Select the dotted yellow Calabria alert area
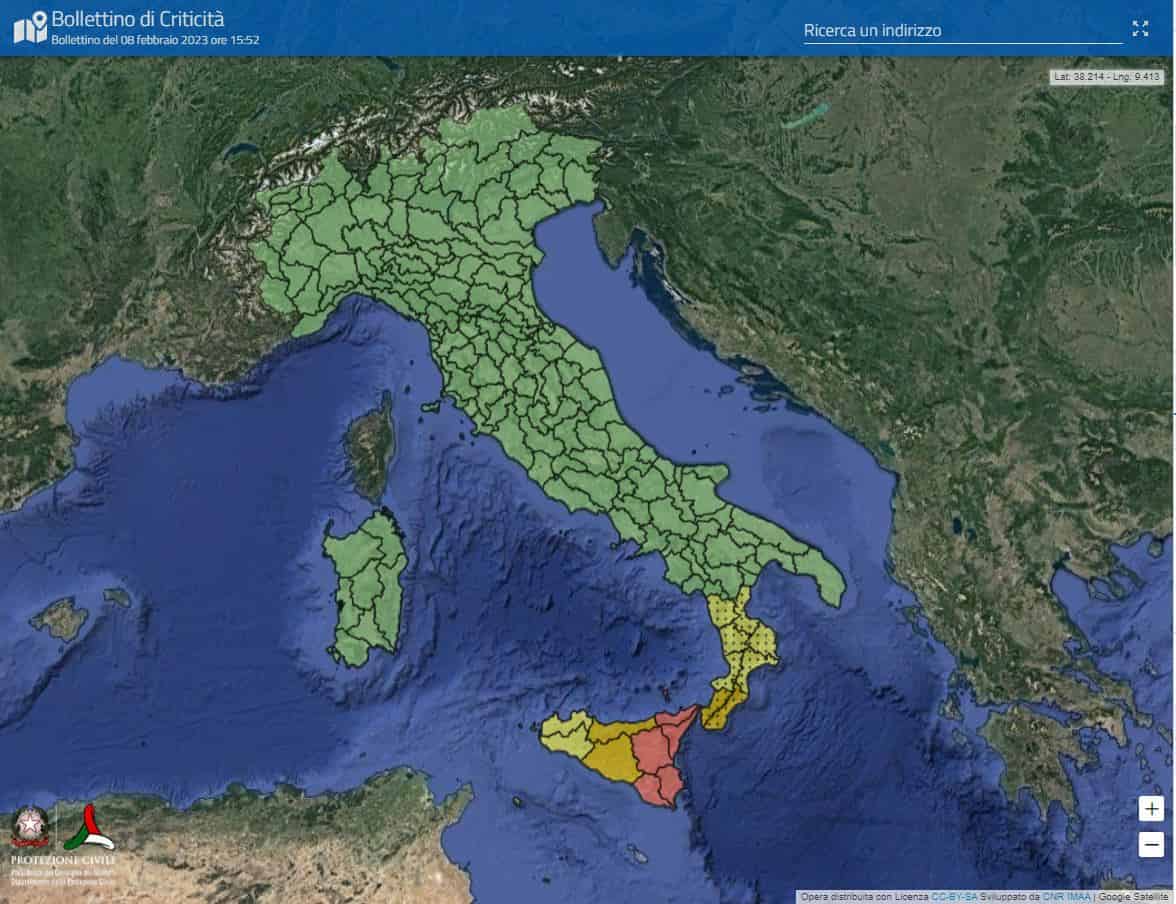 tap(742, 638)
